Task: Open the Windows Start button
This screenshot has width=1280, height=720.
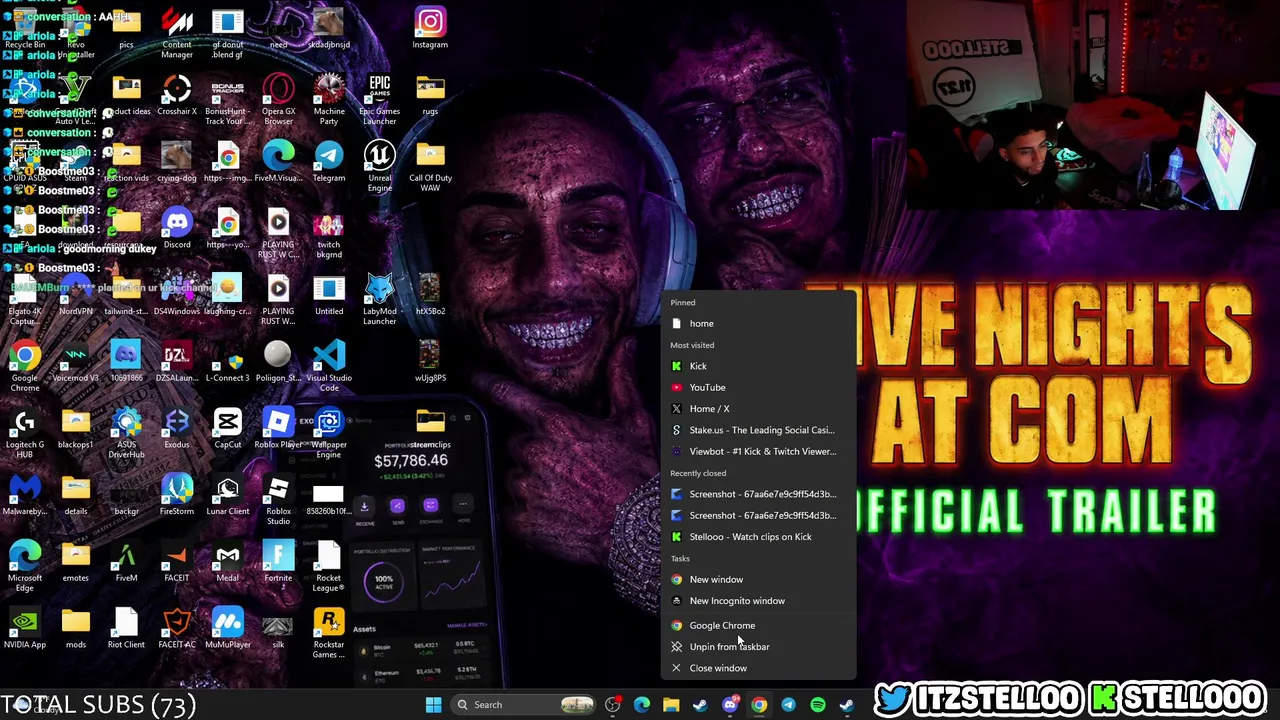Action: click(433, 705)
